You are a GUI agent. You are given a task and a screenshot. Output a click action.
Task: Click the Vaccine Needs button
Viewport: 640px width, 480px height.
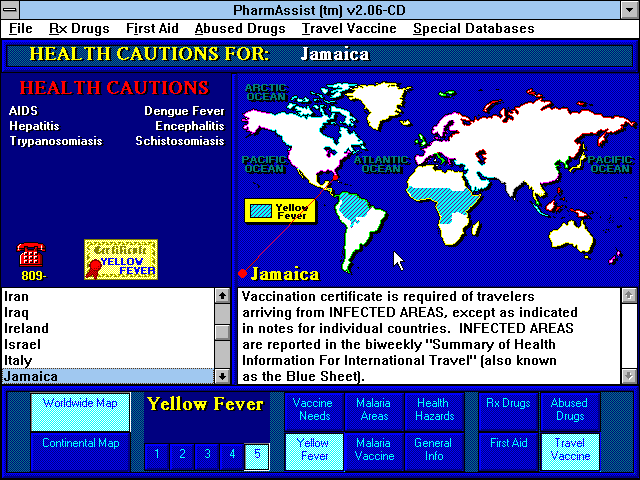click(x=314, y=412)
